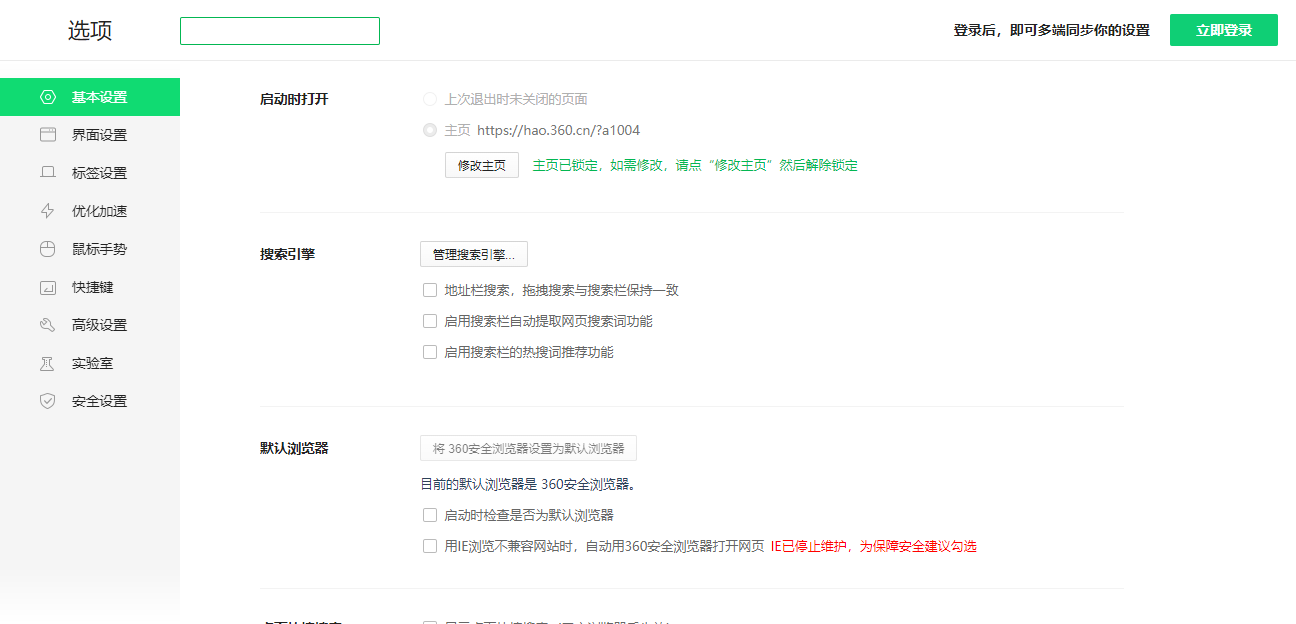Image resolution: width=1296 pixels, height=624 pixels.
Task: Open the 高级设置 settings section
Action: (90, 325)
